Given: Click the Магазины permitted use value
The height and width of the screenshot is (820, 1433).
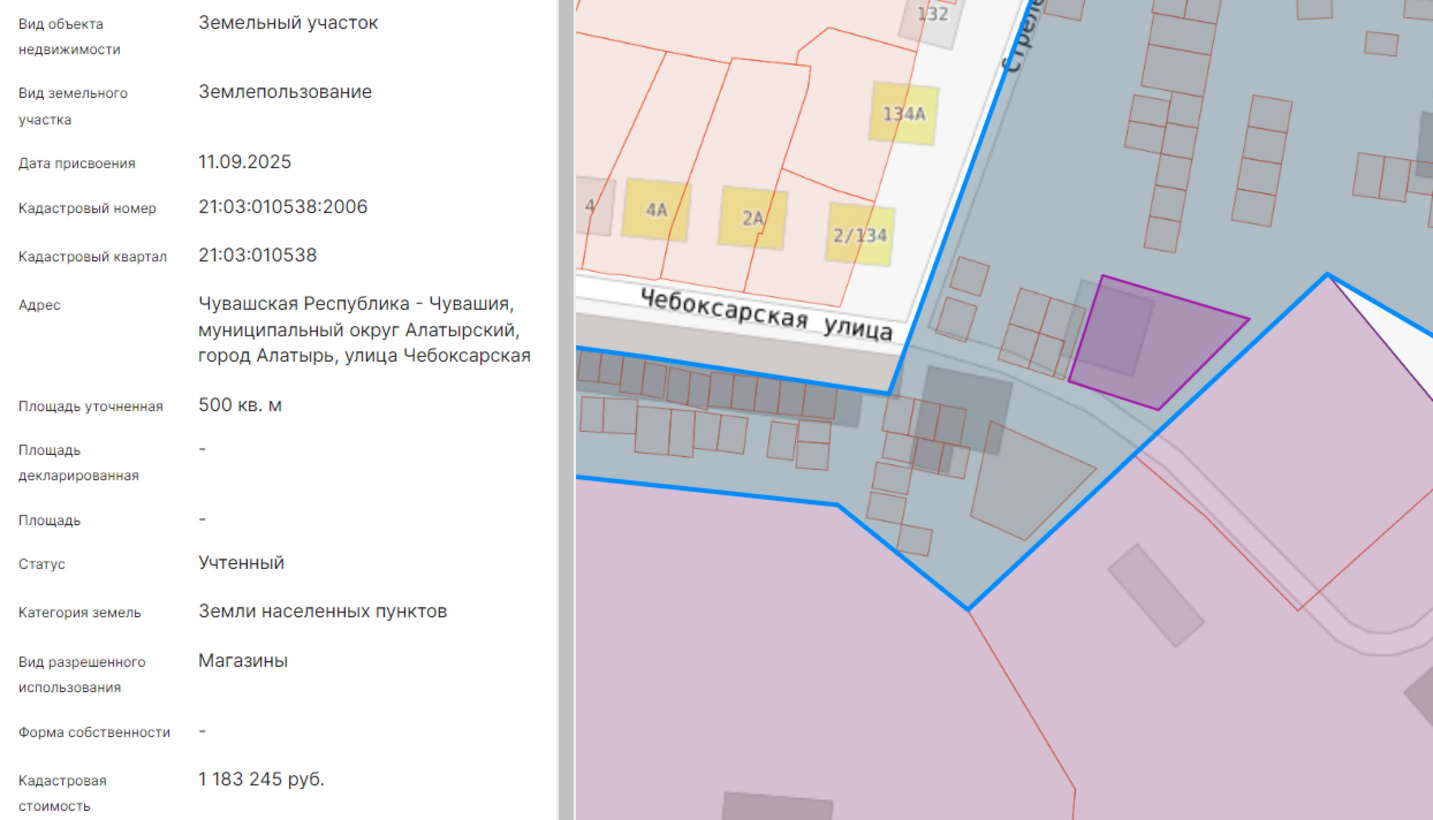Looking at the screenshot, I should pos(243,661).
